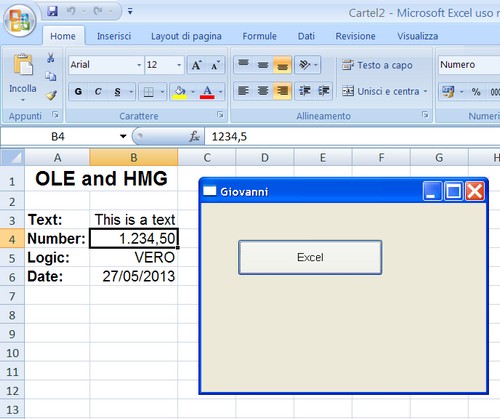Align text to the left
500x419 pixels.
(244, 91)
